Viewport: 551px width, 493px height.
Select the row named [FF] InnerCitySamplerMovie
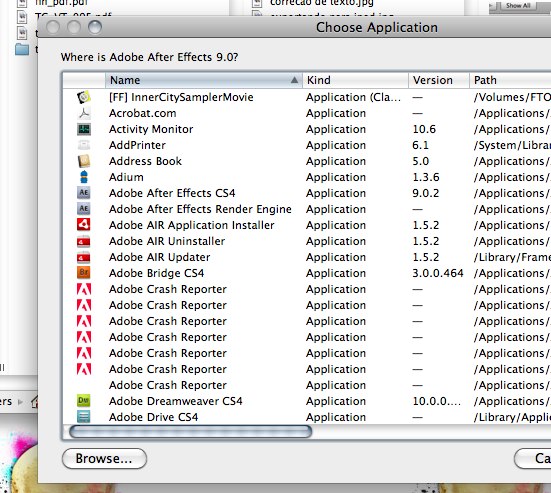pyautogui.click(x=307, y=97)
